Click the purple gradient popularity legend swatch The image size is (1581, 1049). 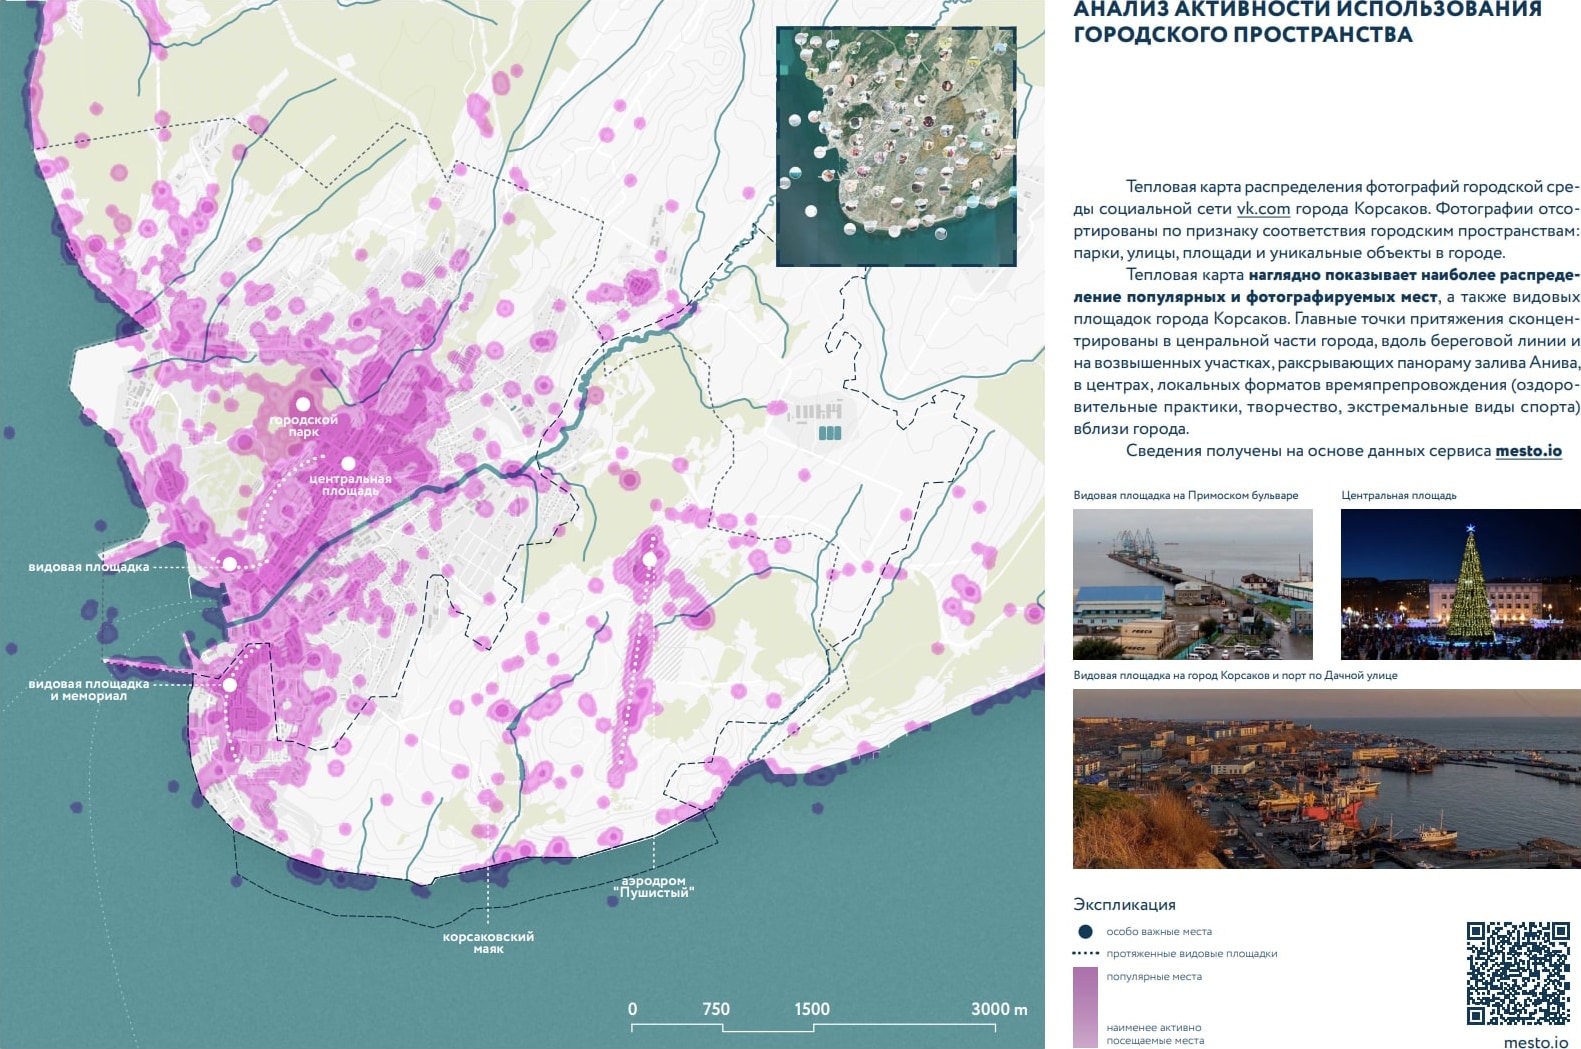pyautogui.click(x=1085, y=1006)
